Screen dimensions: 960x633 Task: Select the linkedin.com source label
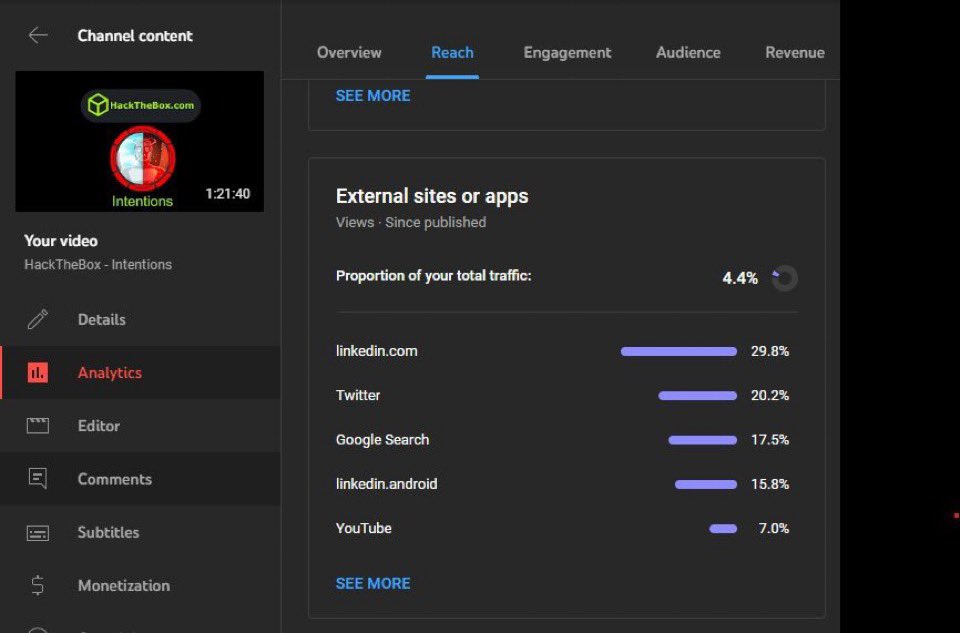point(377,351)
